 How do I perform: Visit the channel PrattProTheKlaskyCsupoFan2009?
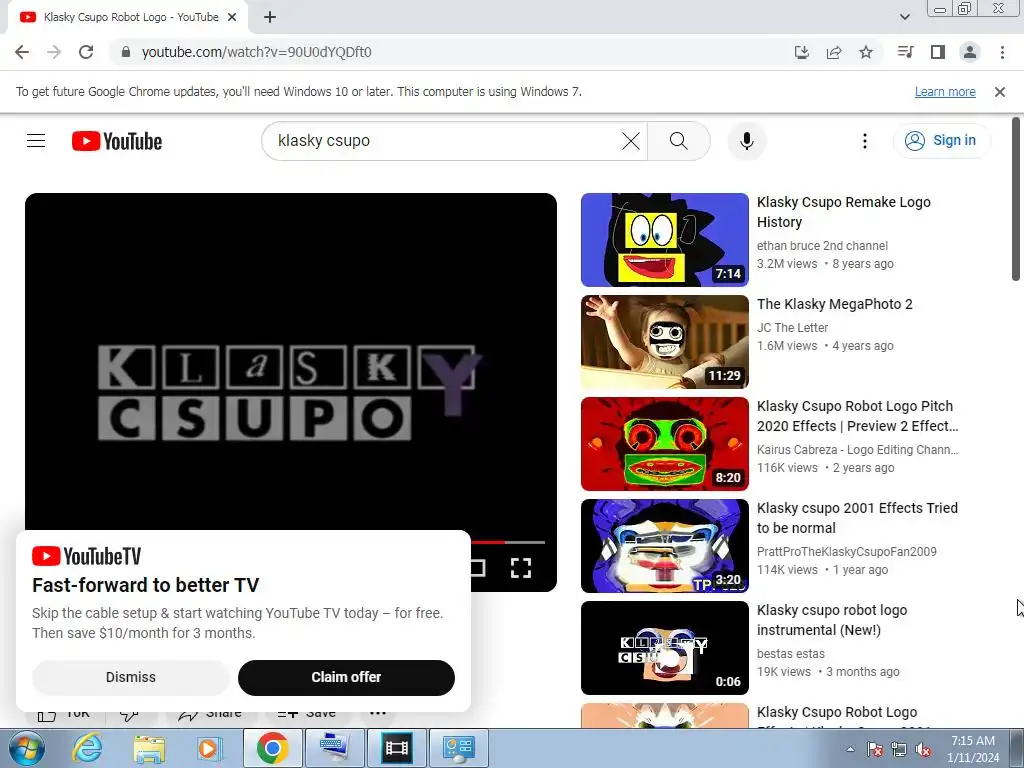846,552
